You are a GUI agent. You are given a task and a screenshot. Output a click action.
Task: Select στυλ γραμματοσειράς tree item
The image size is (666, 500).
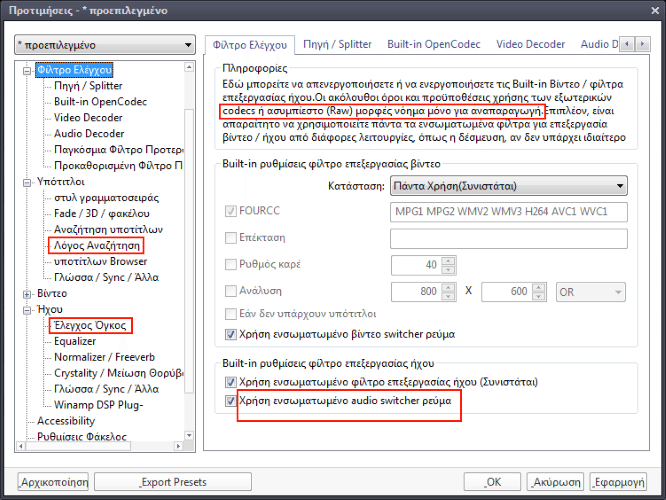106,198
